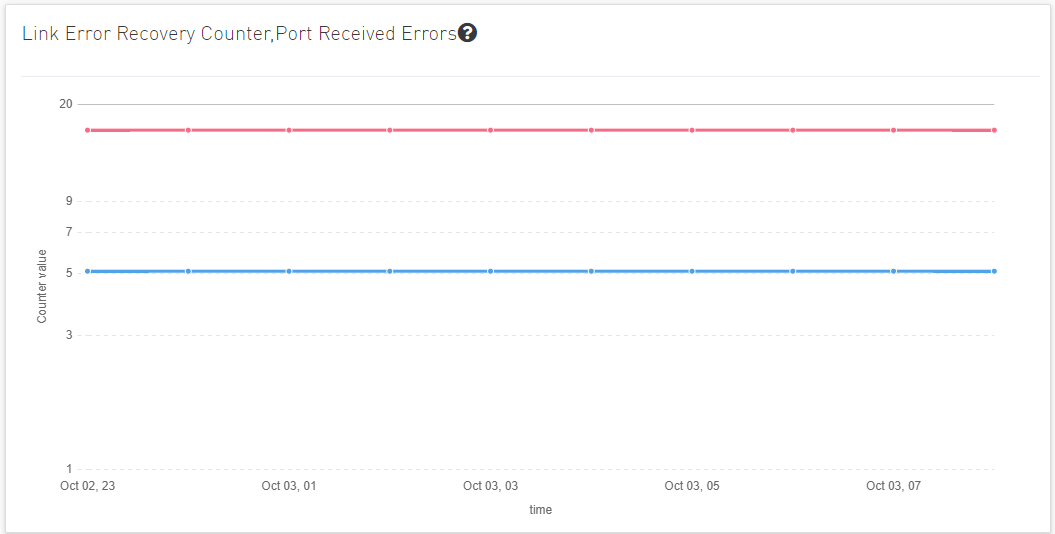Click the 'Oct 03, 03' x-axis tick label
1055x534 pixels.
click(x=491, y=486)
